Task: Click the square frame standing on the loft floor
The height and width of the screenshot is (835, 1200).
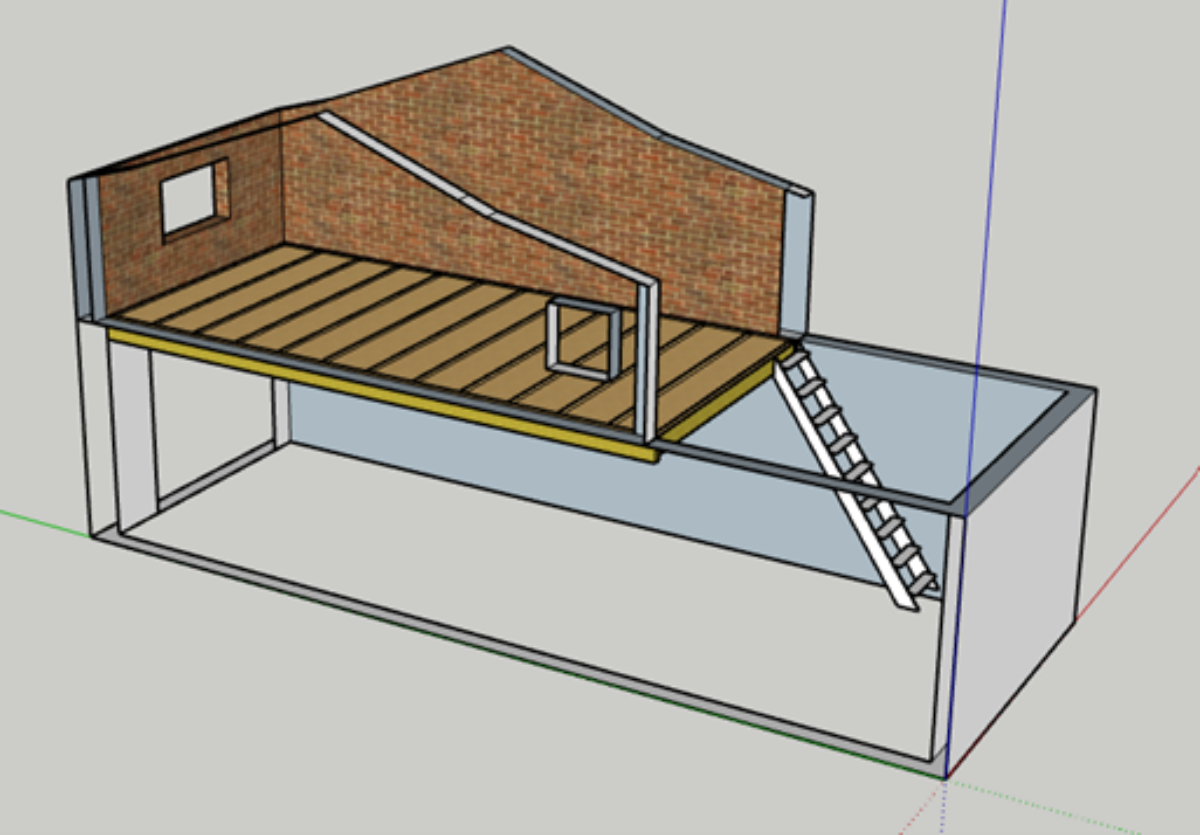Action: tap(583, 339)
